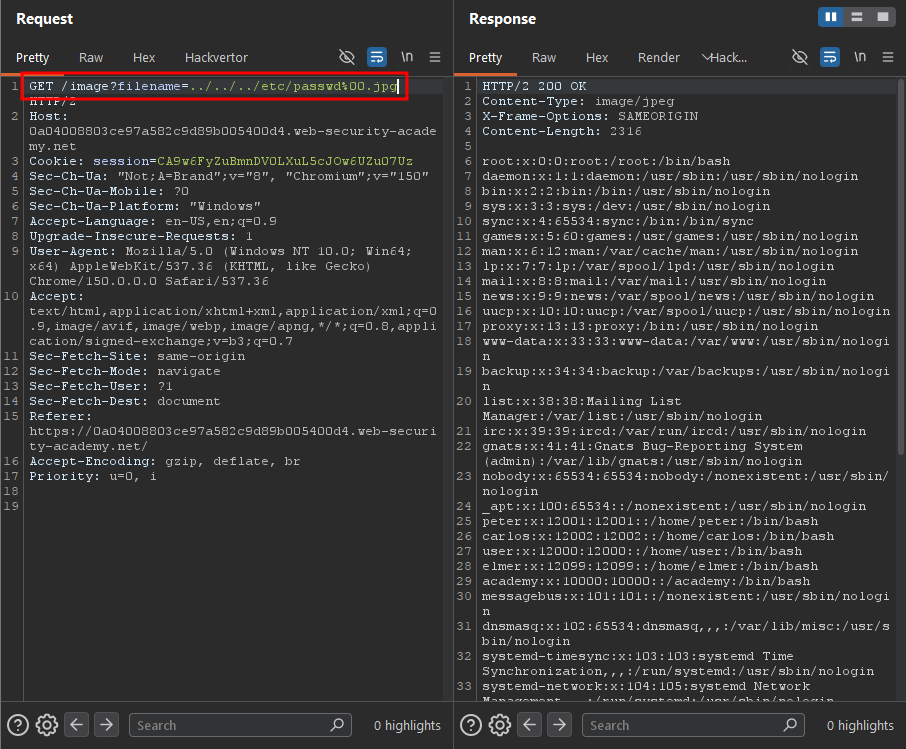Click the GET /image?filename request line
The height and width of the screenshot is (749, 906).
tap(214, 86)
